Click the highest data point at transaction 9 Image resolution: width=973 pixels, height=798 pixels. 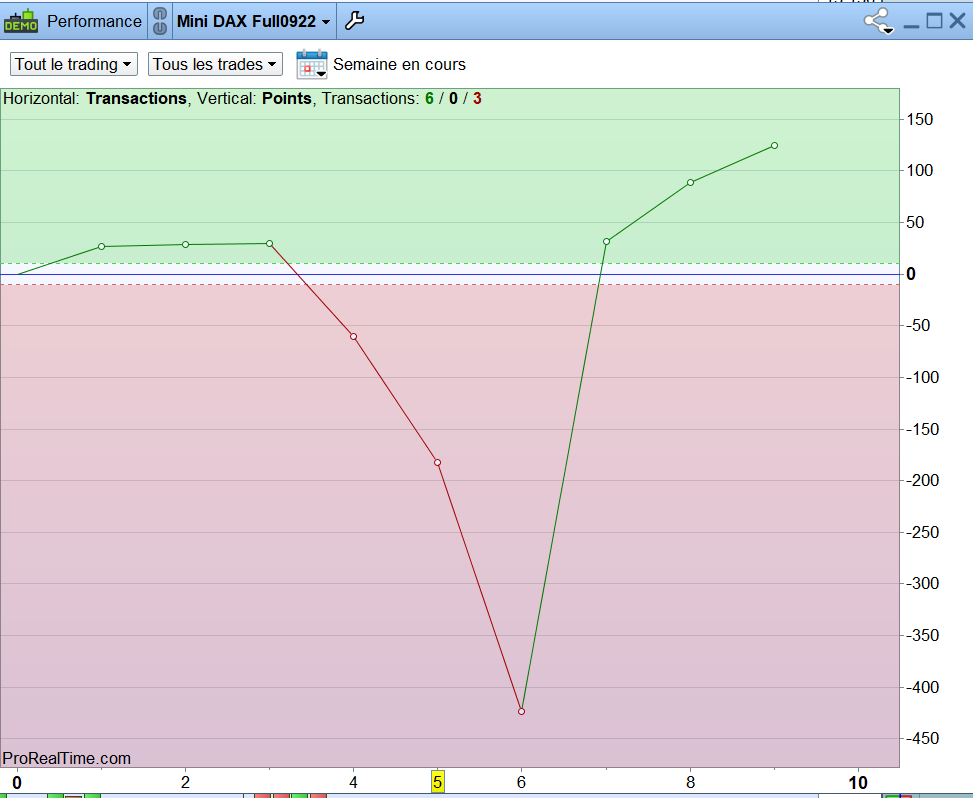(x=774, y=145)
